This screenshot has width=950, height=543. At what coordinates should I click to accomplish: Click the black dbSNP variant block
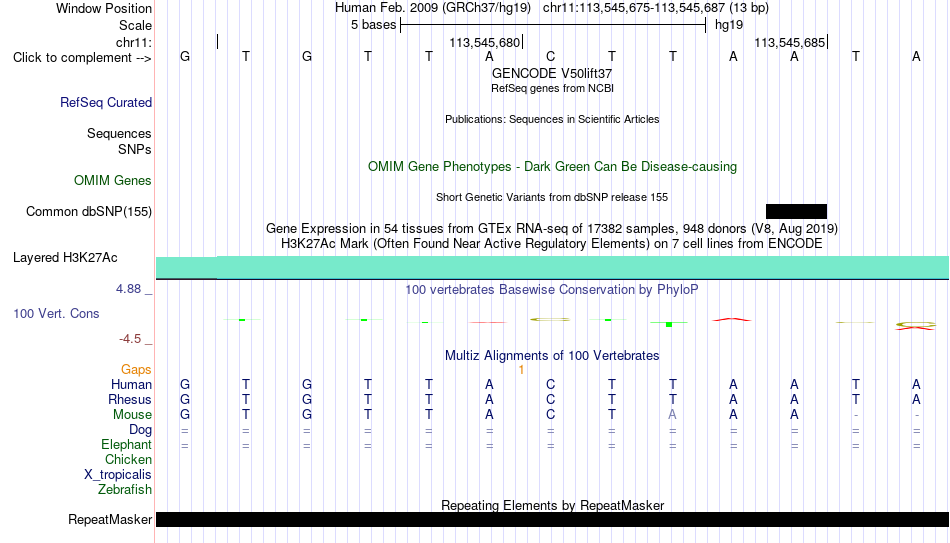point(796,212)
